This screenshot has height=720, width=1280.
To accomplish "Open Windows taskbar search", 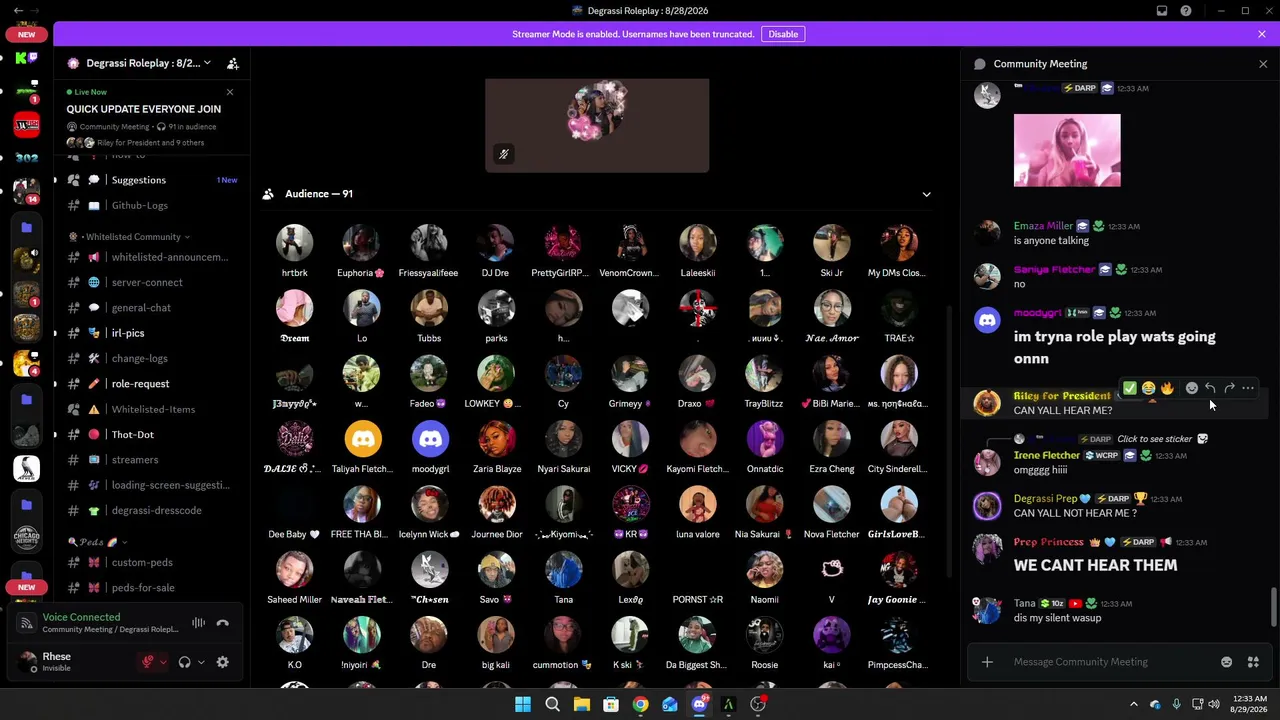I will point(552,705).
